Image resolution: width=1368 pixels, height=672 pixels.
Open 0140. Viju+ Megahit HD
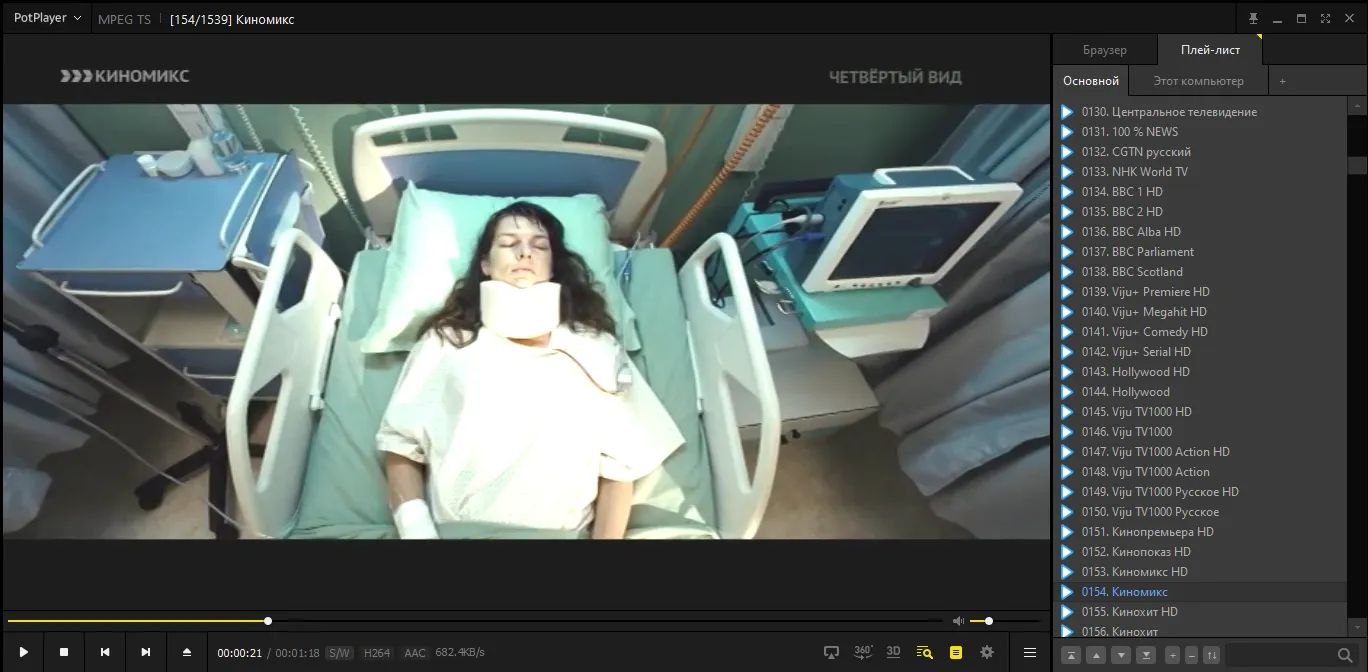[1202, 312]
